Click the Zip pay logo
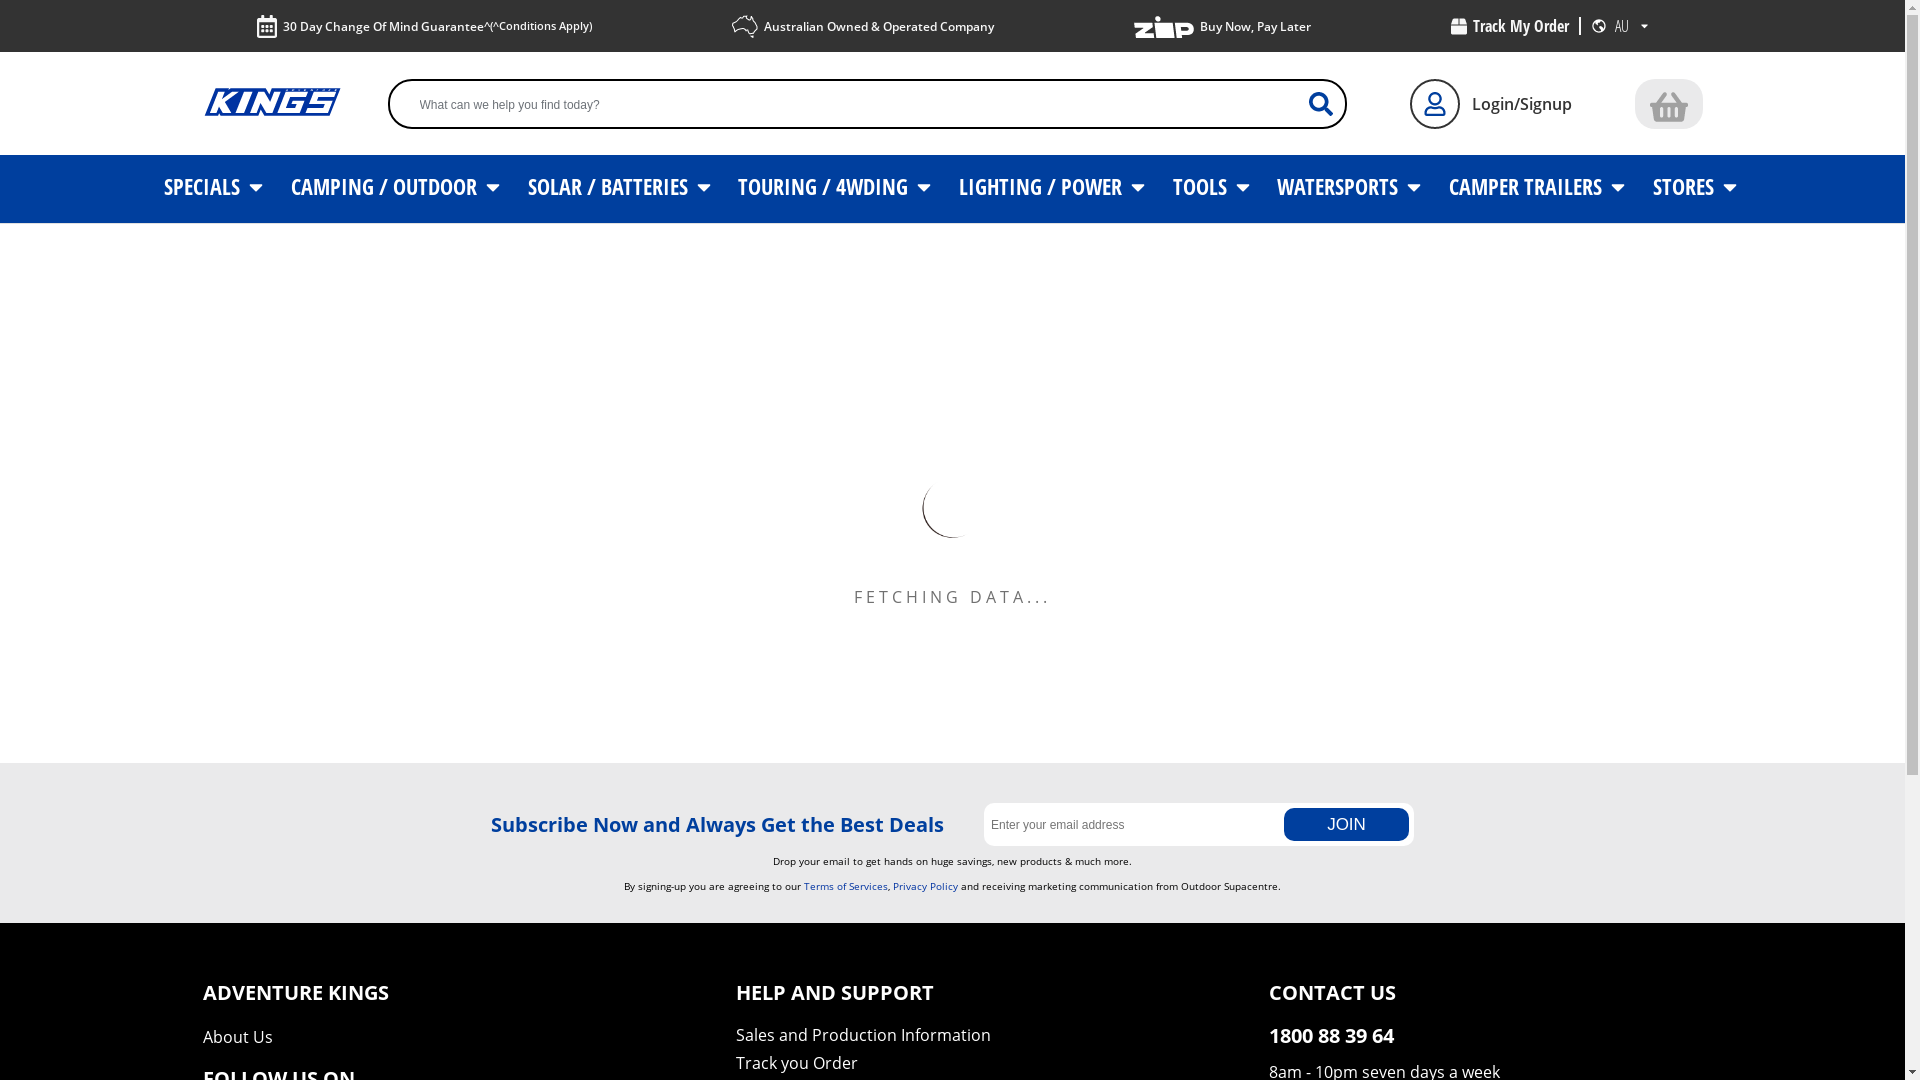Image resolution: width=1920 pixels, height=1080 pixels. 1163,27
